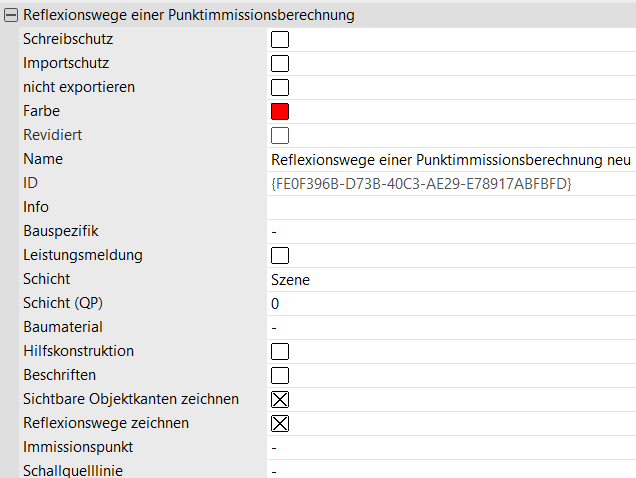Click the empty Info field
636x478 pixels.
pyautogui.click(x=450, y=207)
